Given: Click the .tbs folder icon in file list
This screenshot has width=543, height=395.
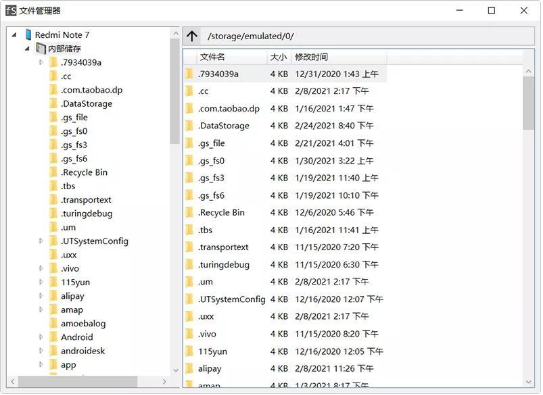Looking at the screenshot, I should click(189, 230).
